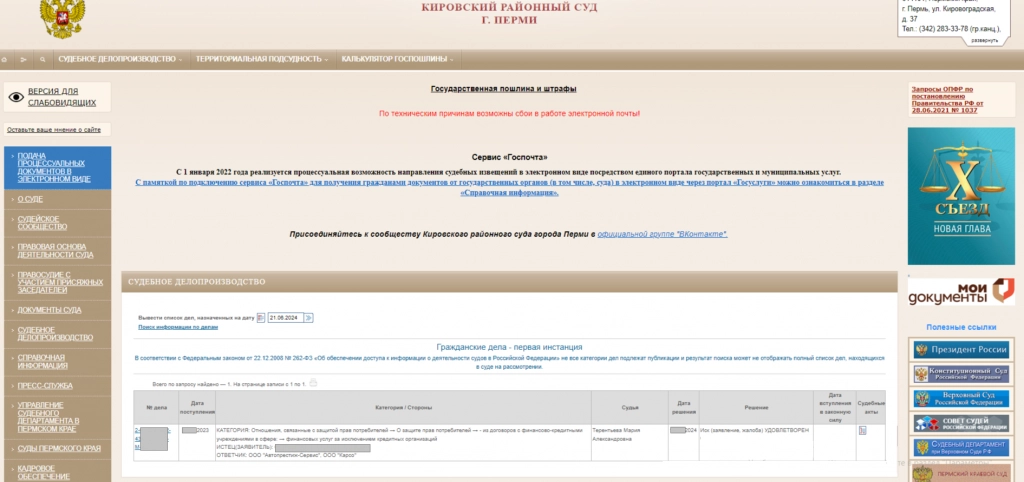The image size is (1024, 482).
Task: Click the 'Дата поступления' column header
Action: click(197, 408)
